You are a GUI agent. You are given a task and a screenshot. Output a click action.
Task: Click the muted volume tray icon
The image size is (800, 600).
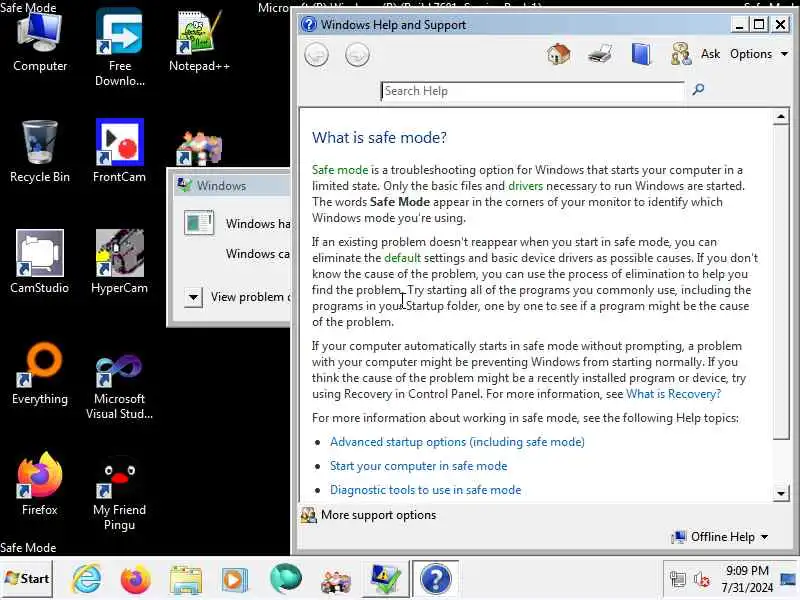tap(702, 579)
